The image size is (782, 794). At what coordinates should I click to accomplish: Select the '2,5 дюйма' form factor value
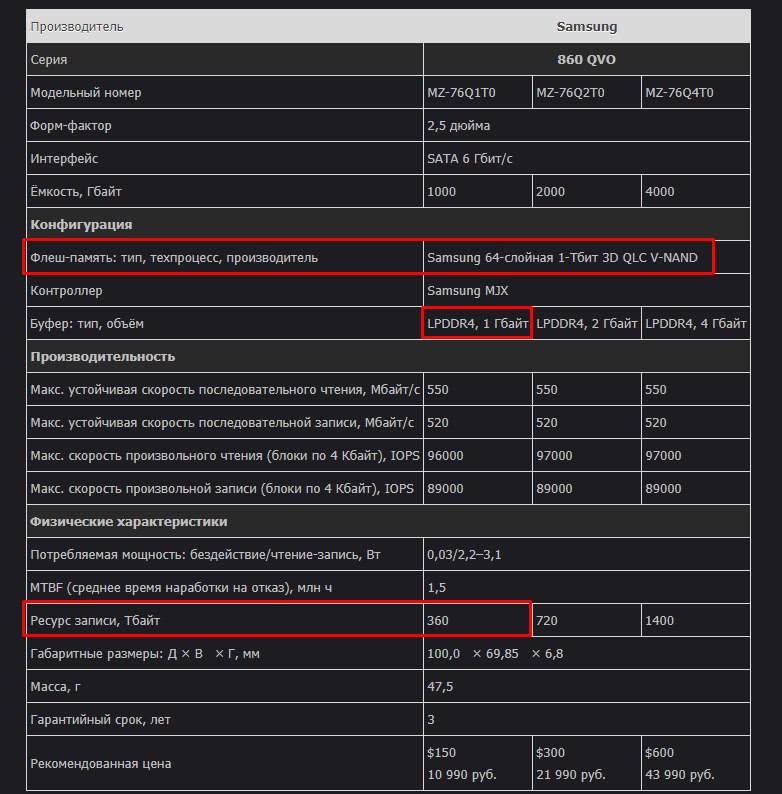458,126
